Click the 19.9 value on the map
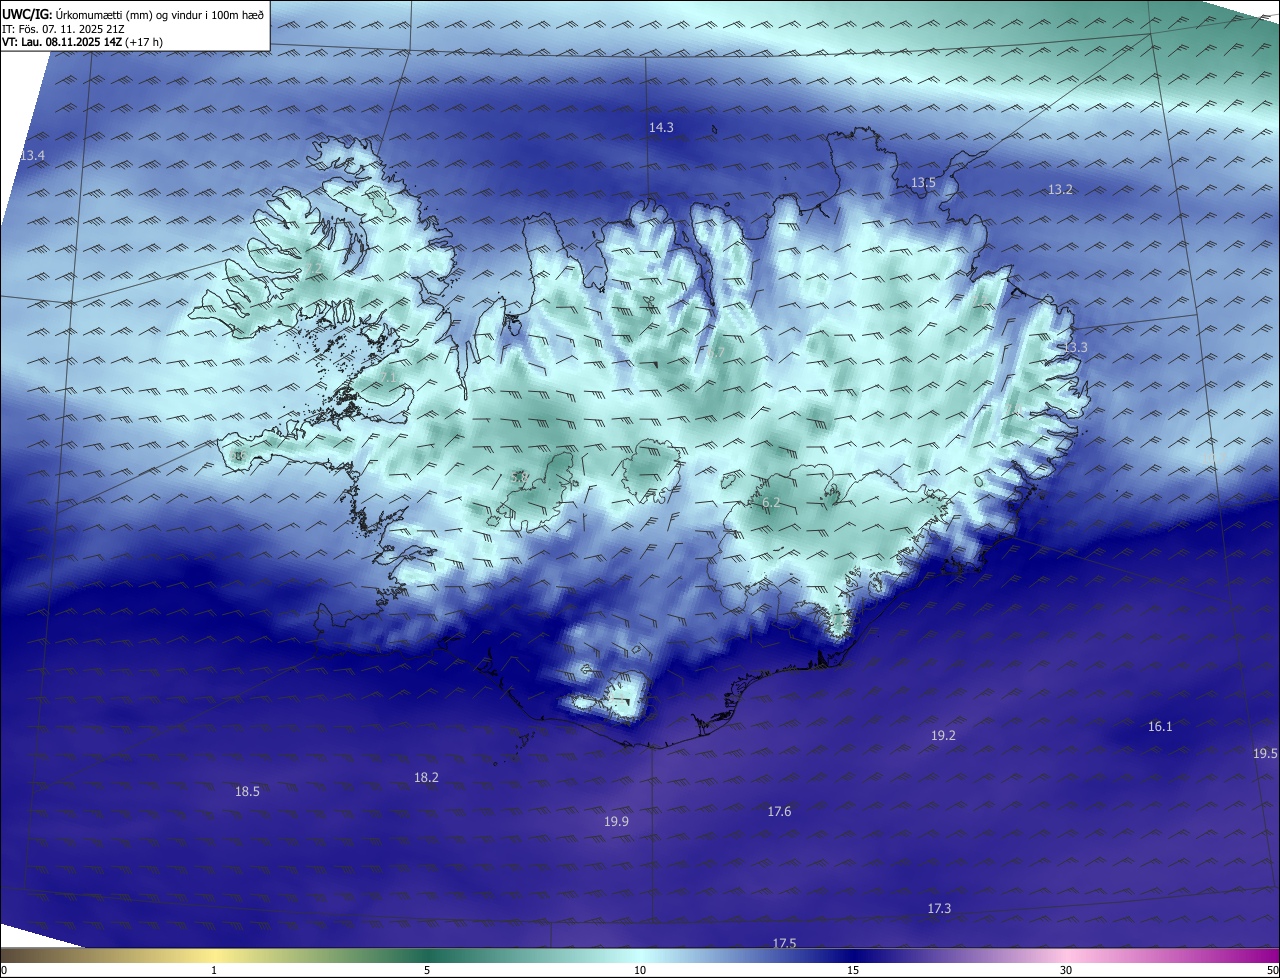The width and height of the screenshot is (1280, 978). (x=616, y=821)
